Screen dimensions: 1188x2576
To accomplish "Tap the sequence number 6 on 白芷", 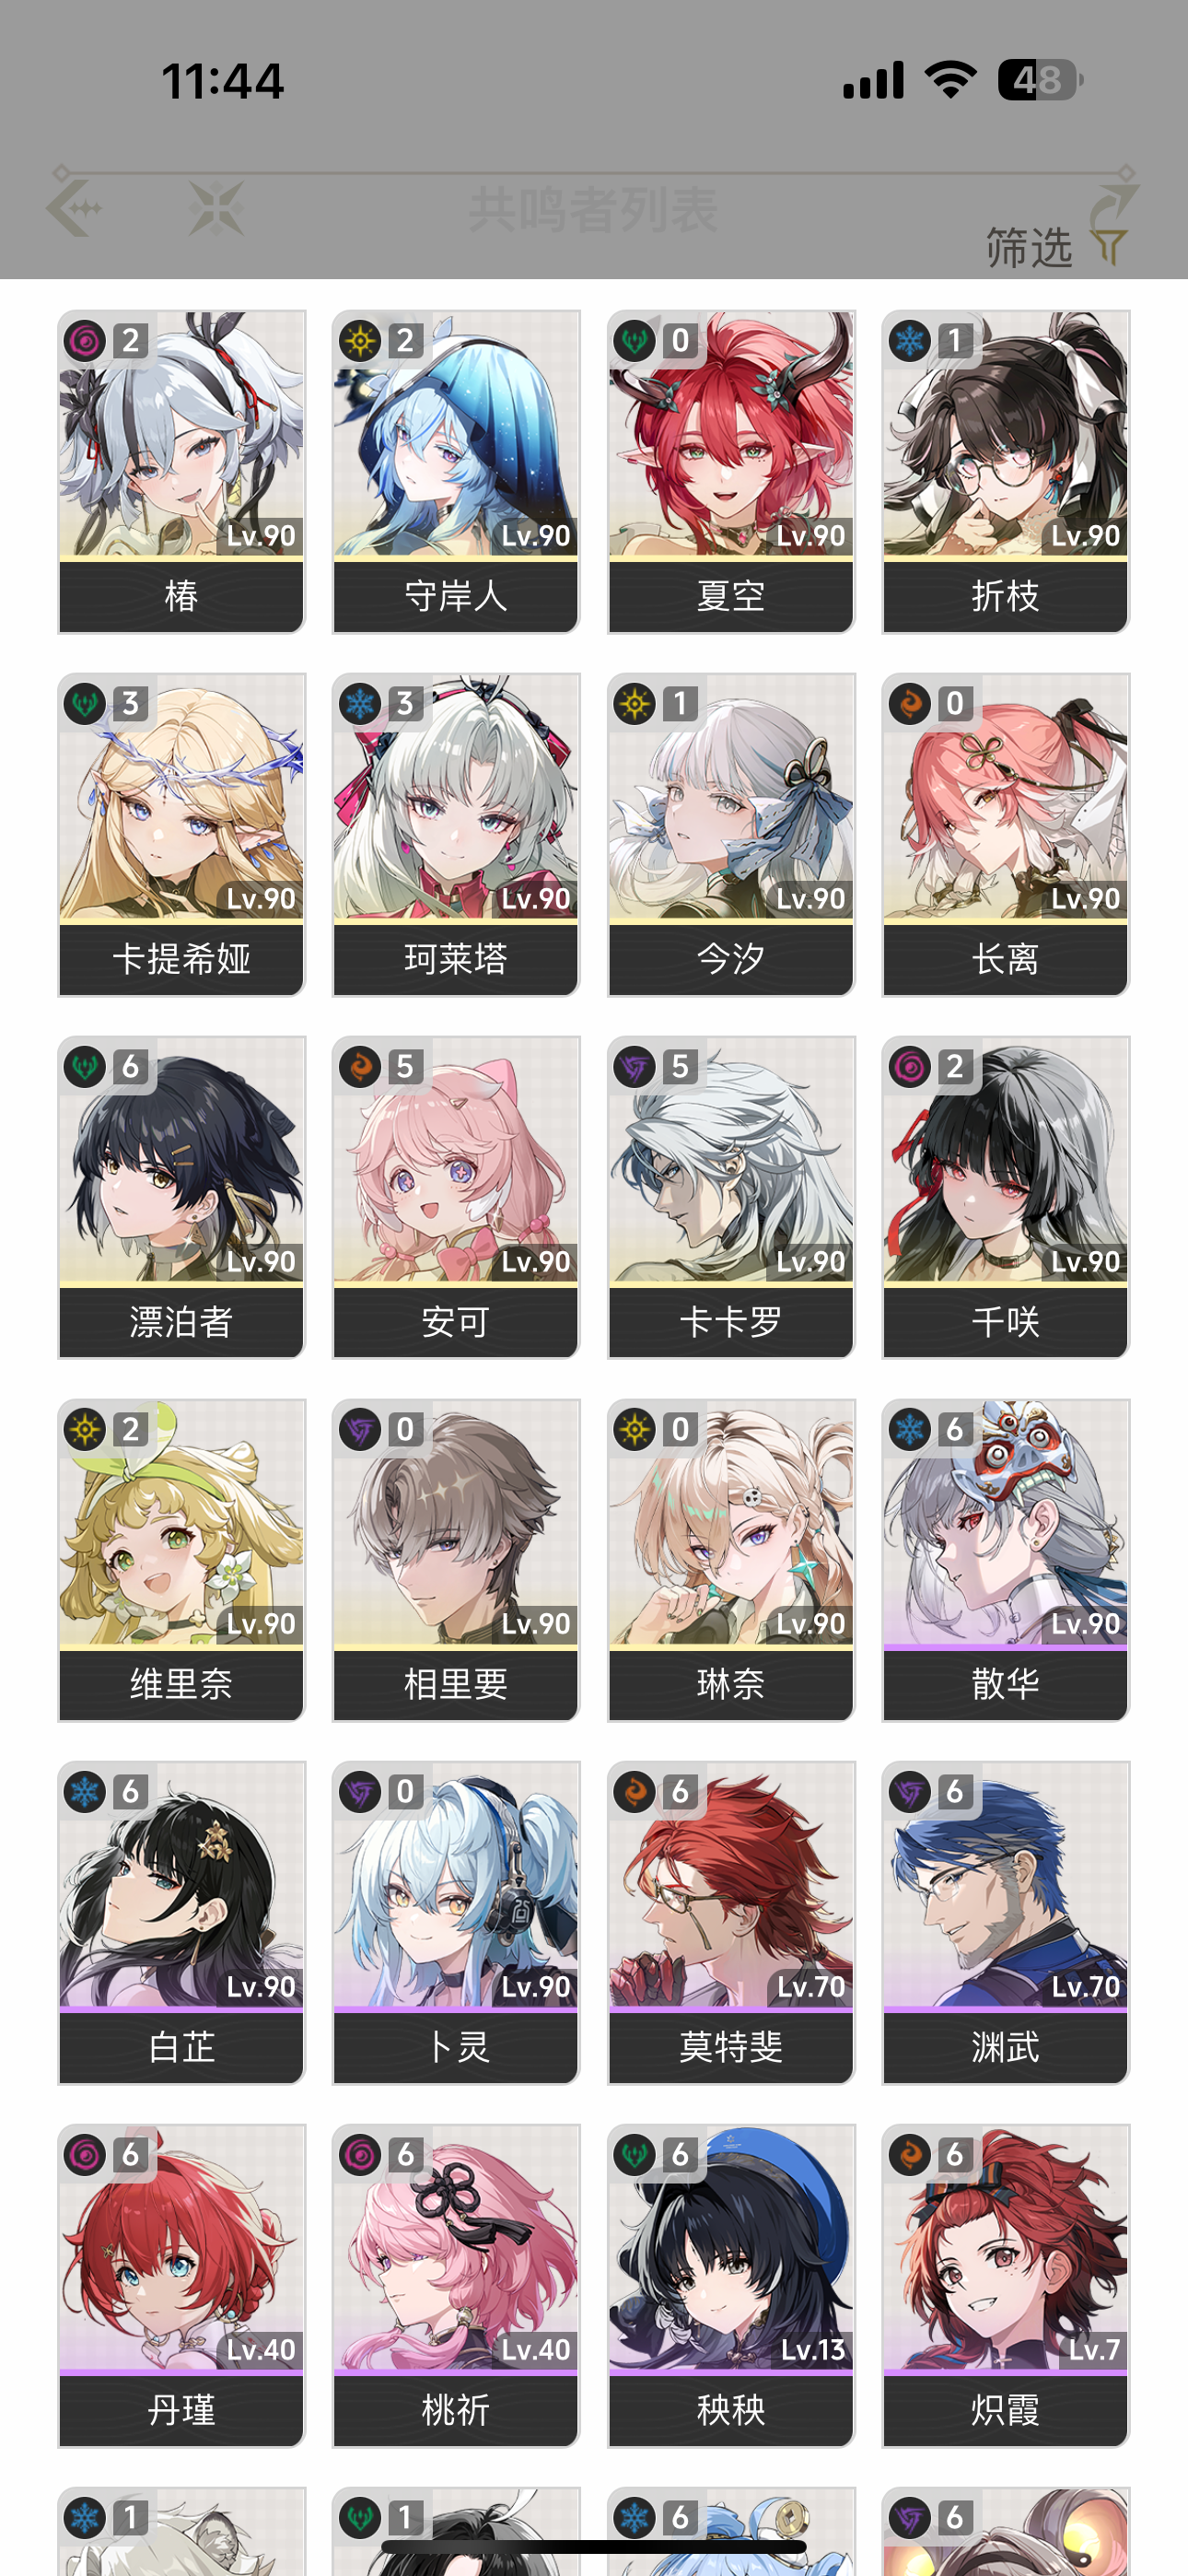I will tap(131, 1792).
